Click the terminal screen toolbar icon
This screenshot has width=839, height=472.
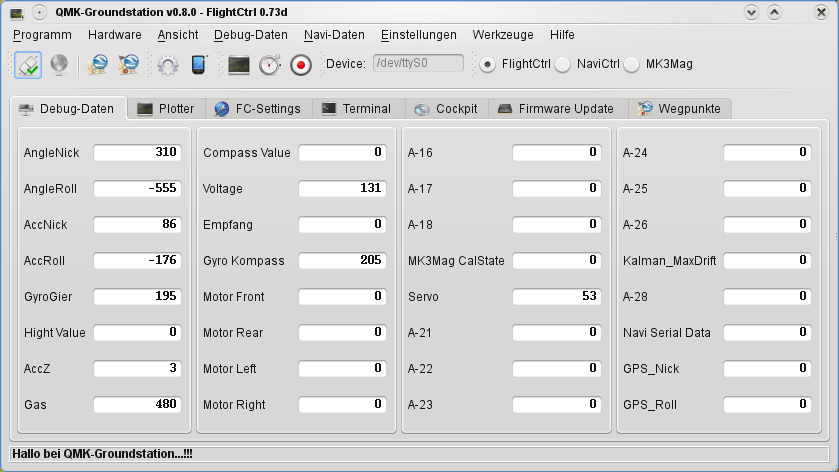[x=238, y=64]
